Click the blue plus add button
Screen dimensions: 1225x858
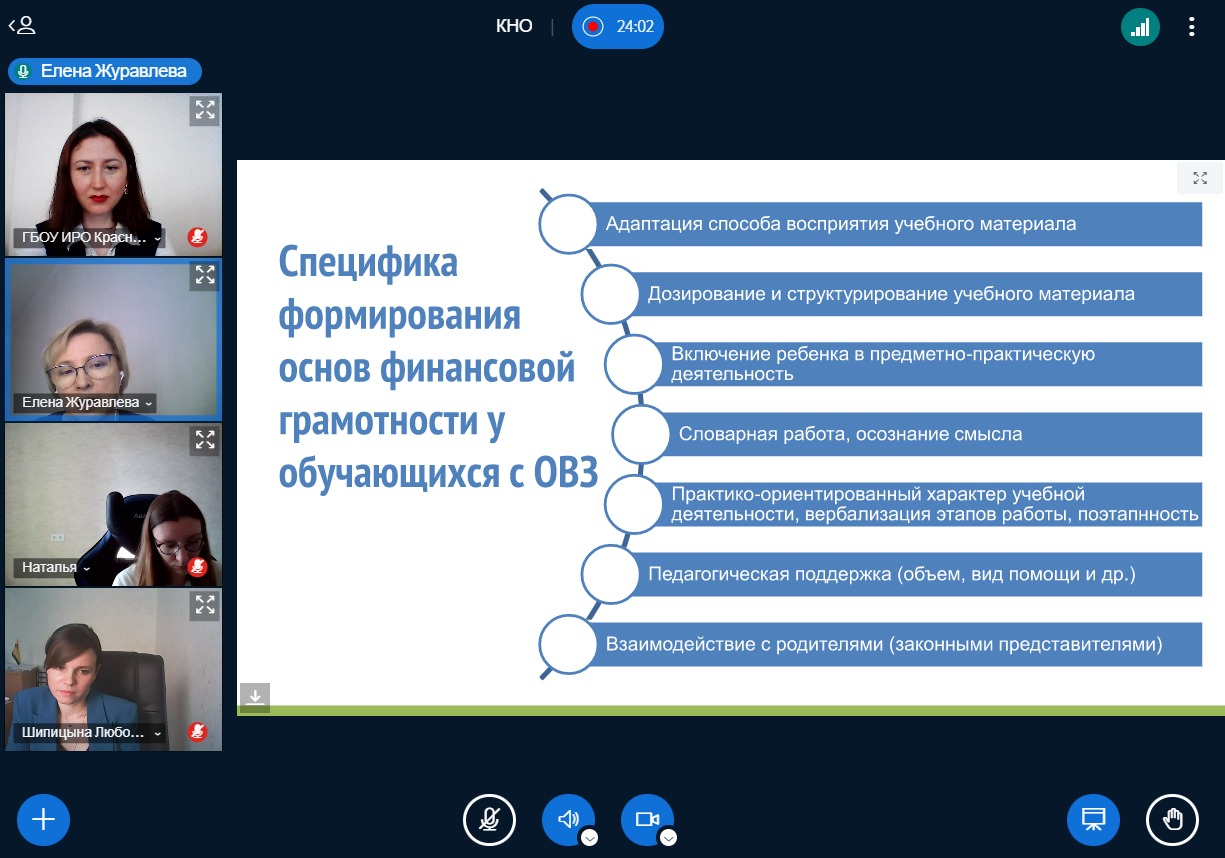(43, 820)
